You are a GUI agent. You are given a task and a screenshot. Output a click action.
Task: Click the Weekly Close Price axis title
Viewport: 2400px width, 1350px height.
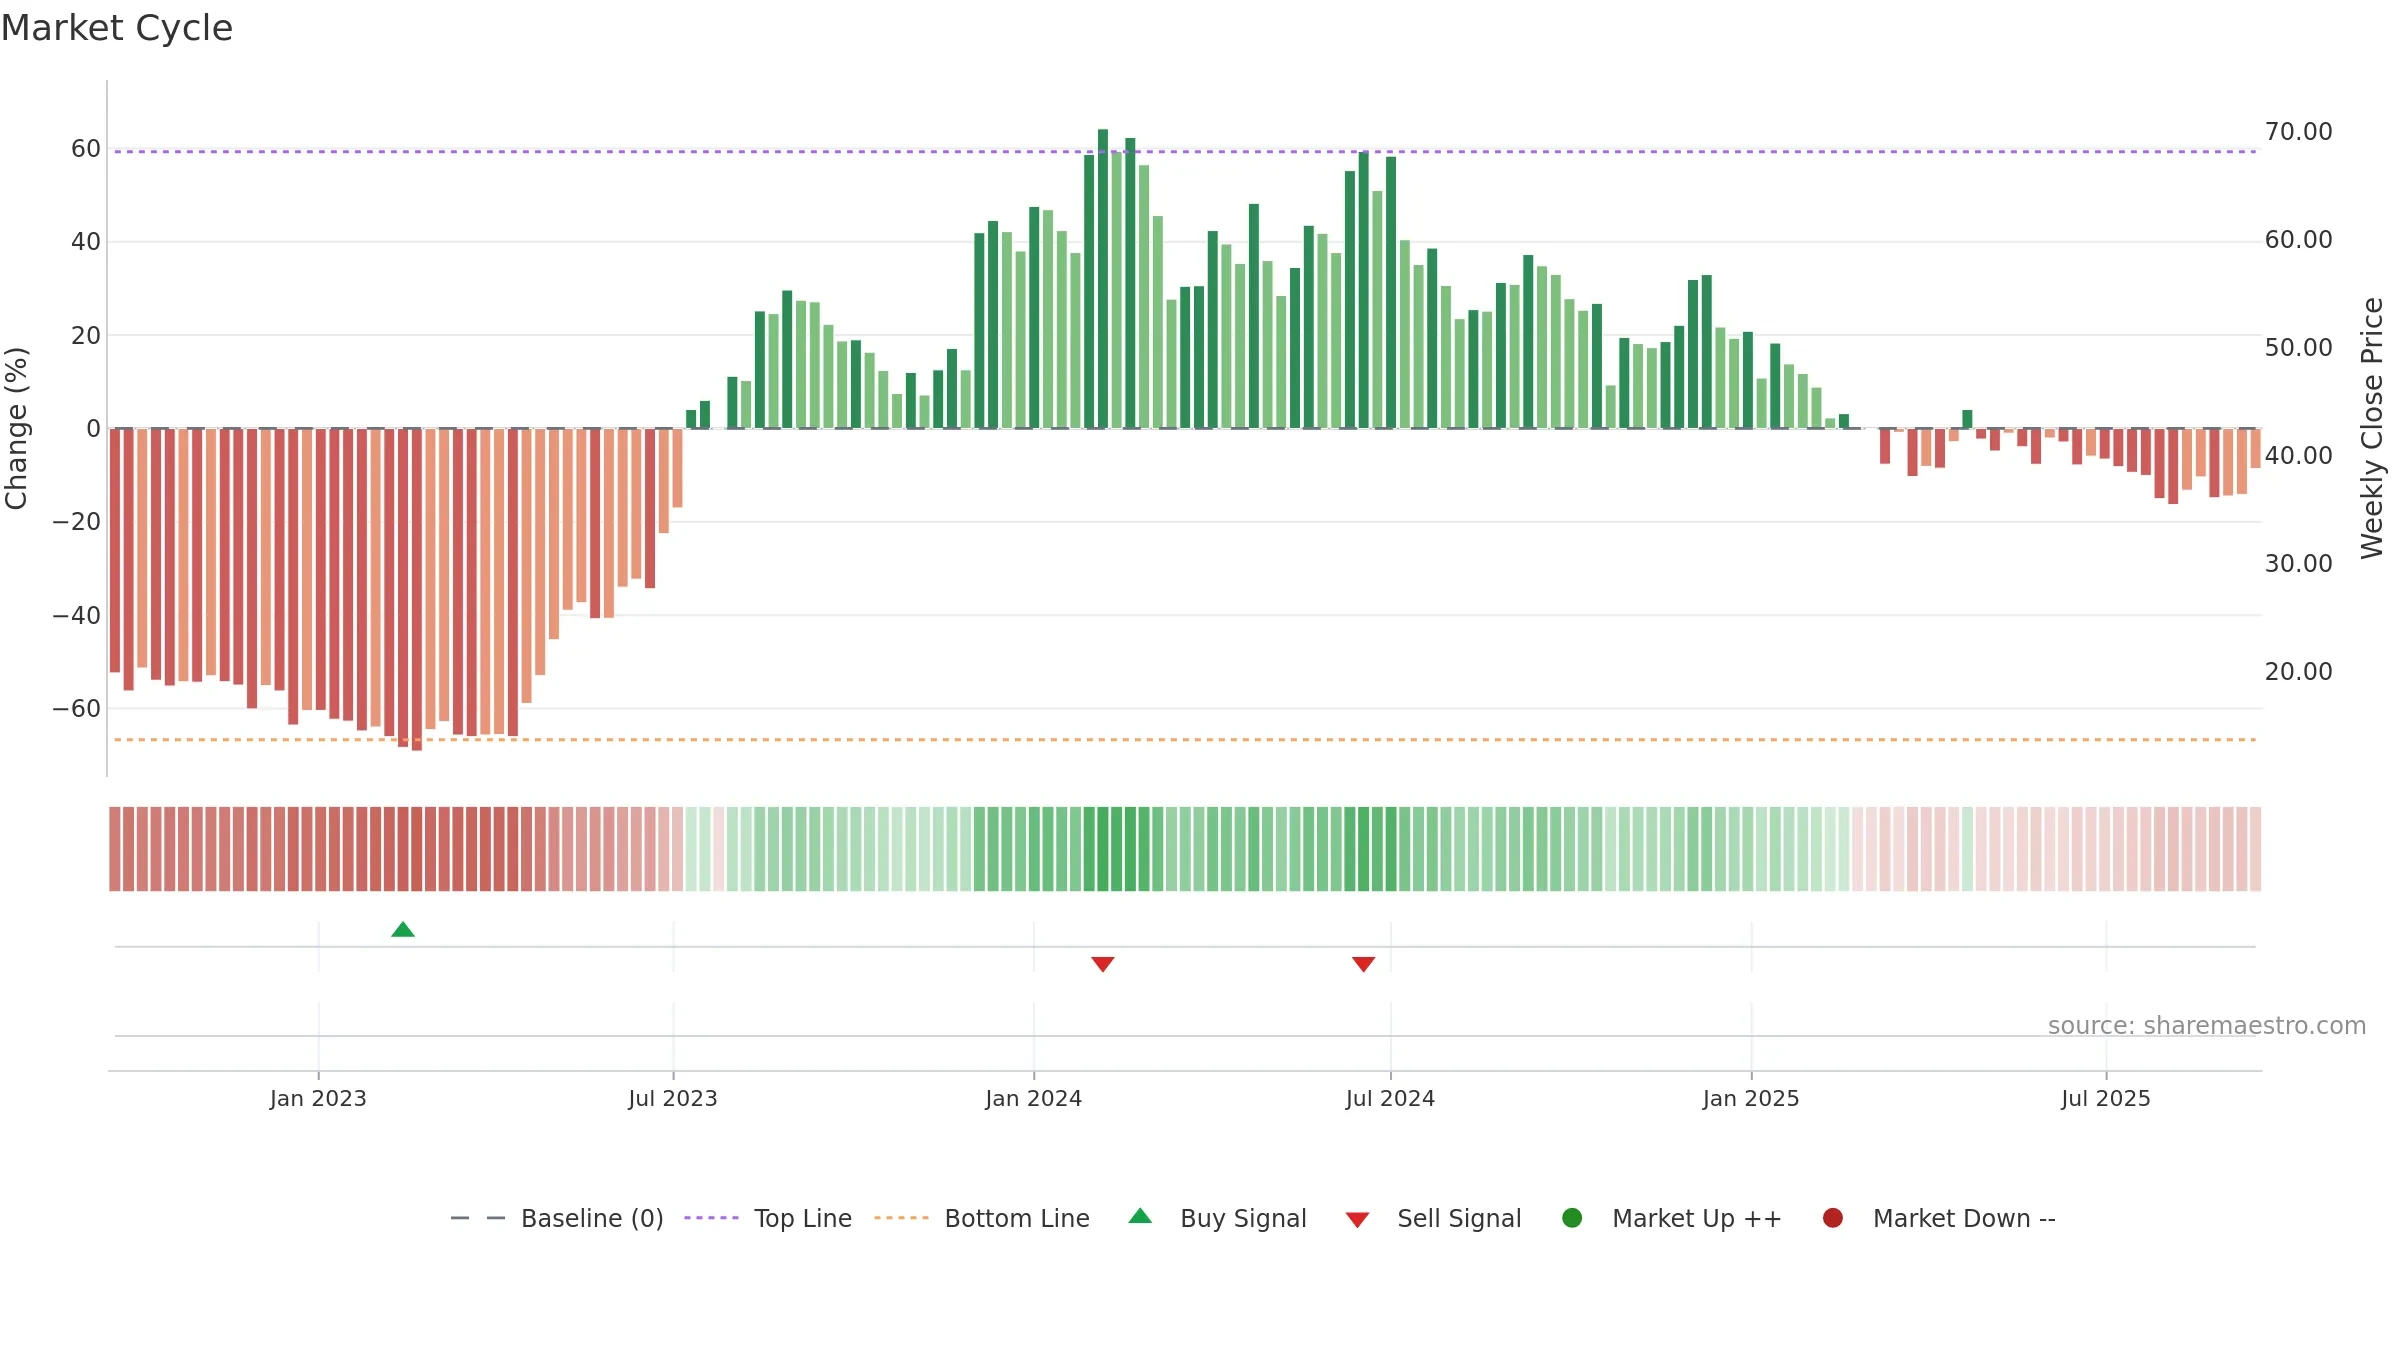2372,428
